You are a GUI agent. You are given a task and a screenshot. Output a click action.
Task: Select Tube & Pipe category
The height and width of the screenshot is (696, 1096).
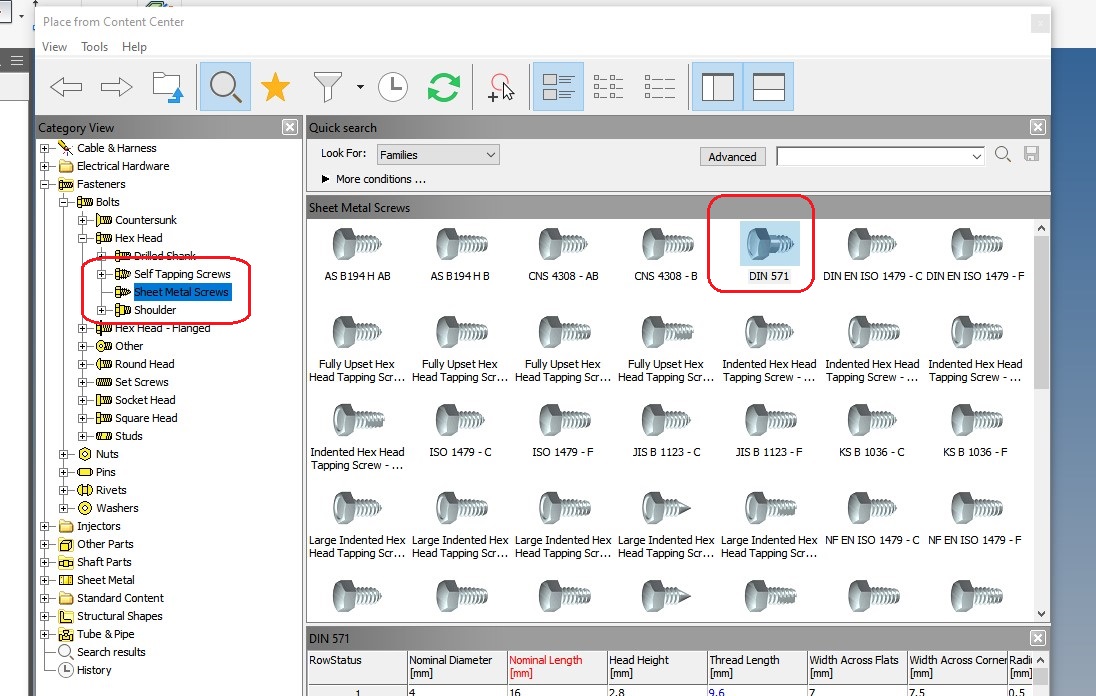point(105,634)
